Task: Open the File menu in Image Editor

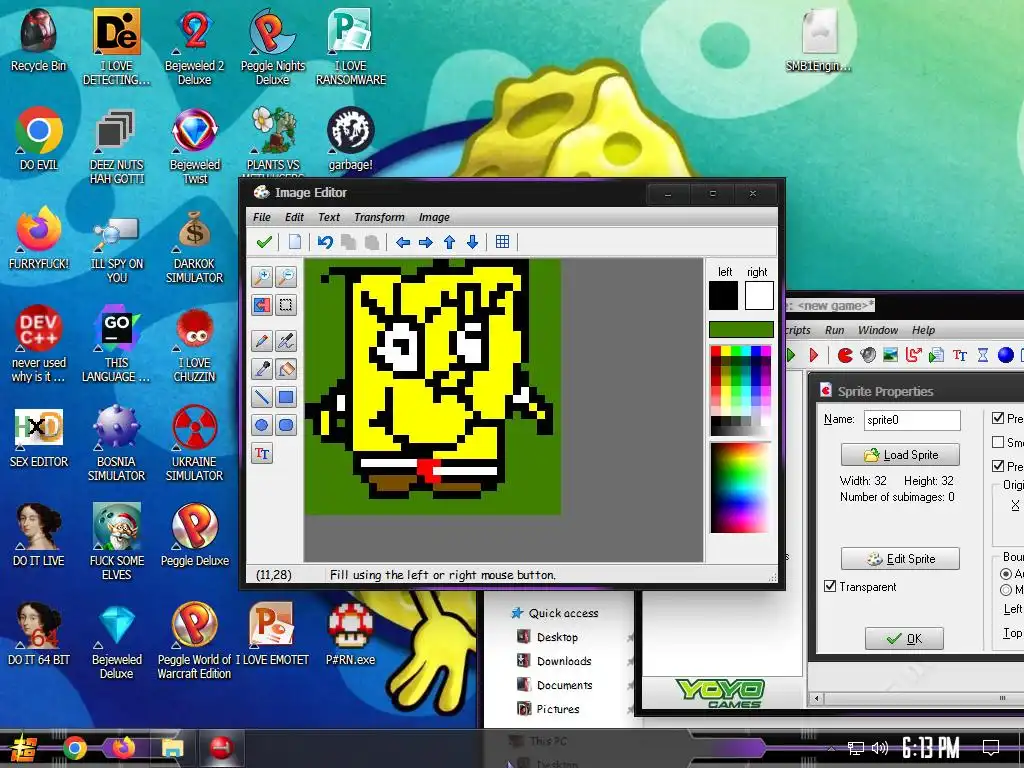Action: [262, 217]
